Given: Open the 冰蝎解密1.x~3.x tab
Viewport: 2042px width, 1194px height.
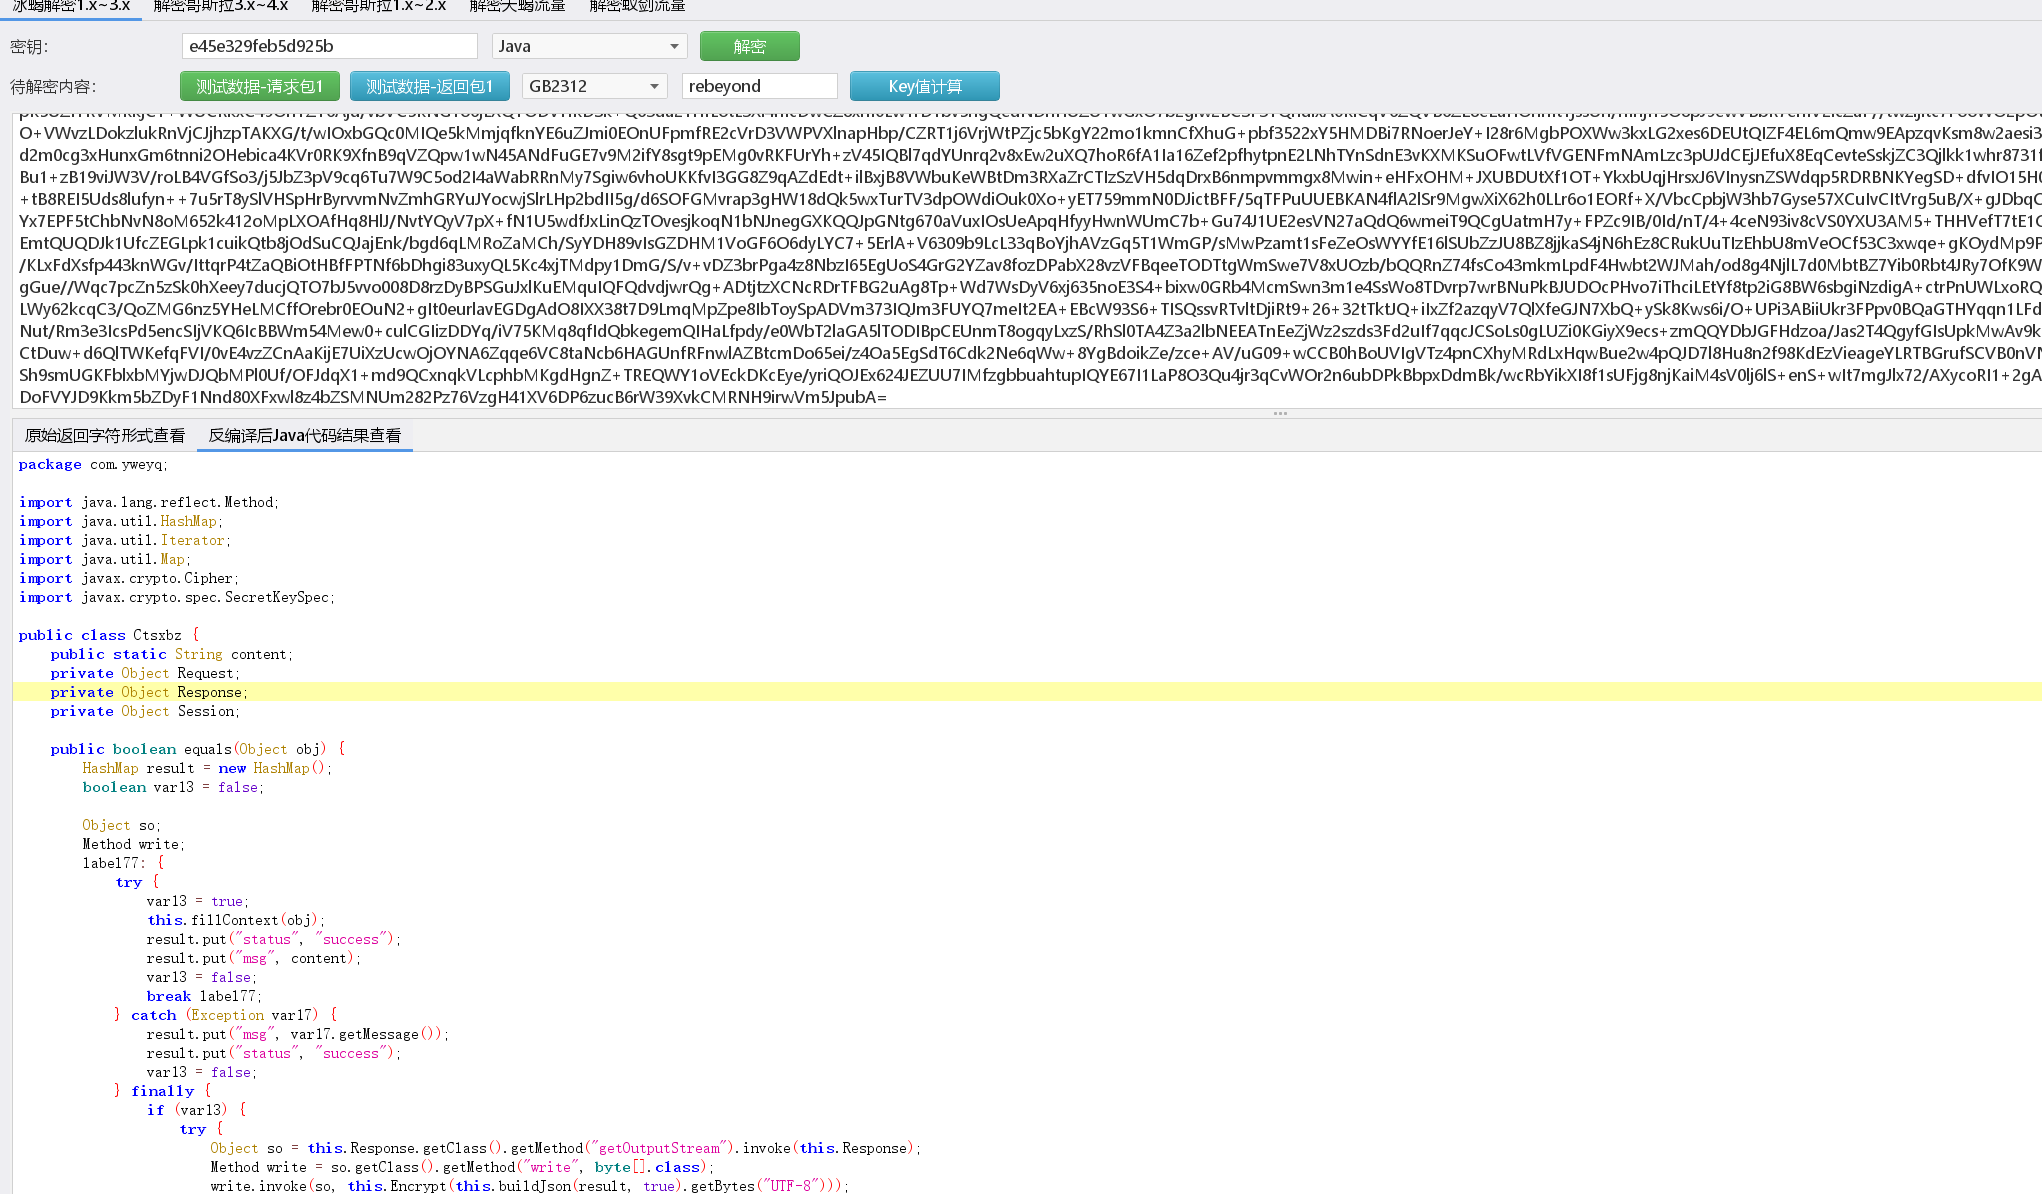Looking at the screenshot, I should [x=71, y=7].
